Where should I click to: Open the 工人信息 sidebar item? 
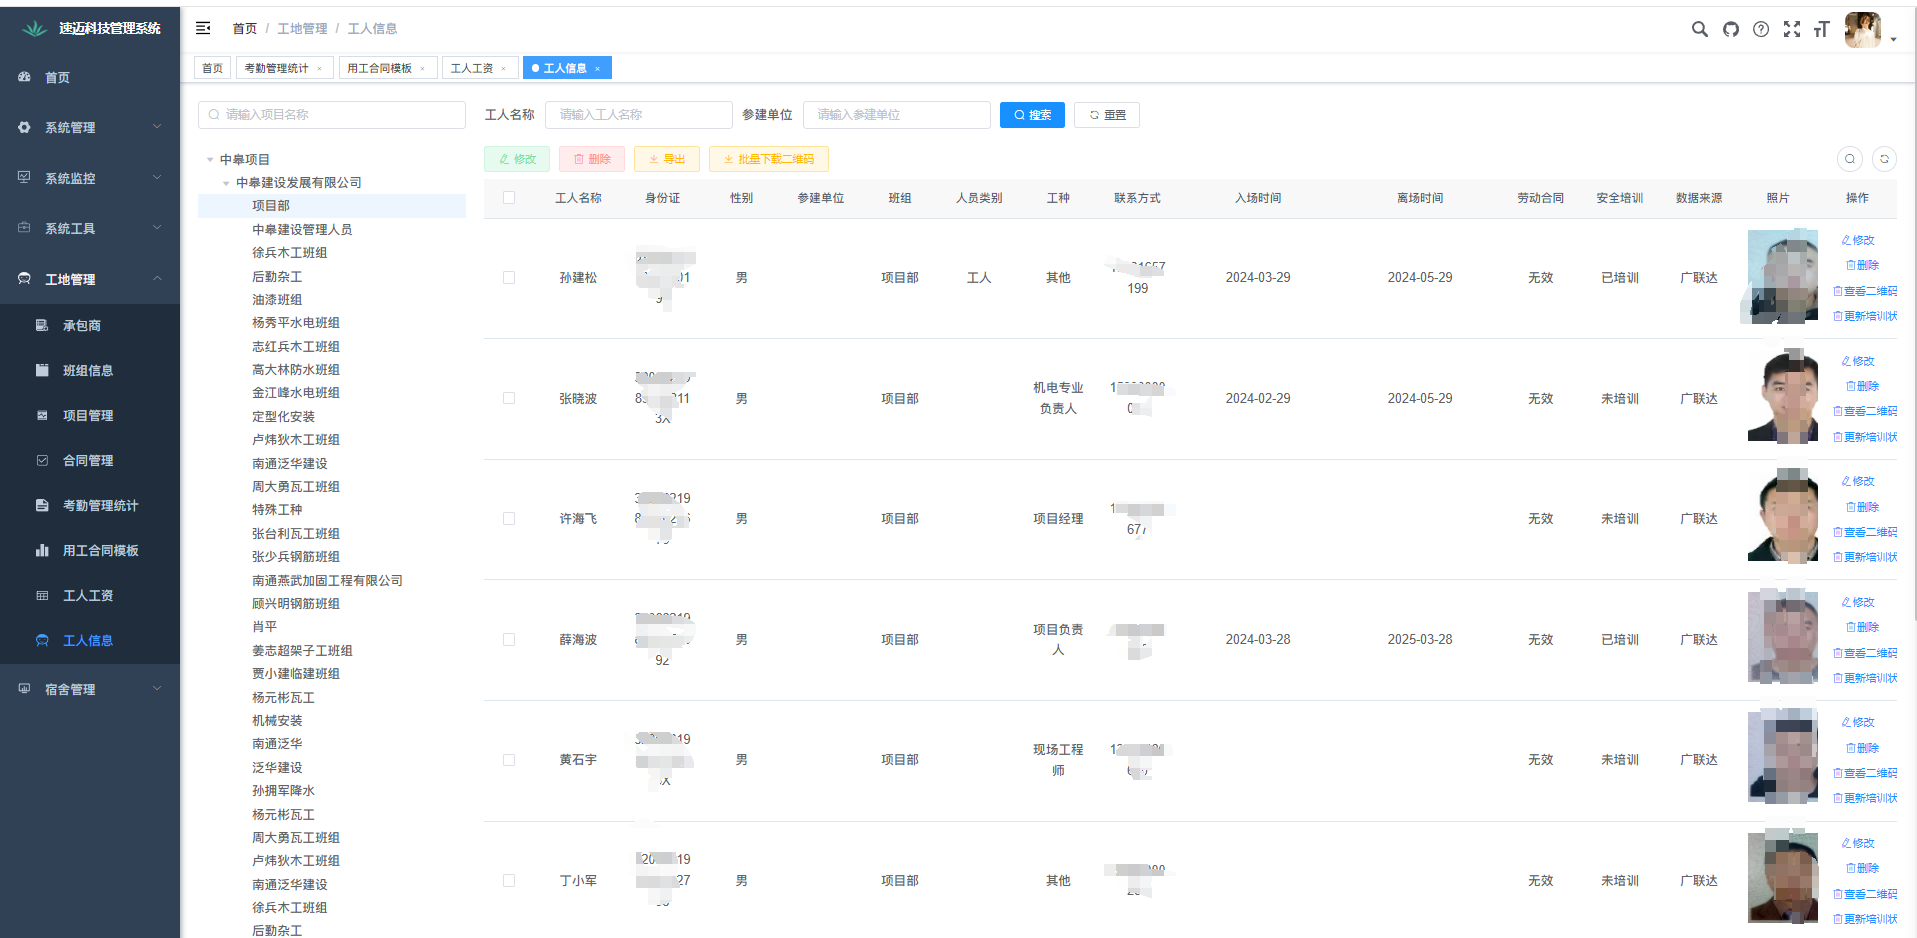click(90, 640)
